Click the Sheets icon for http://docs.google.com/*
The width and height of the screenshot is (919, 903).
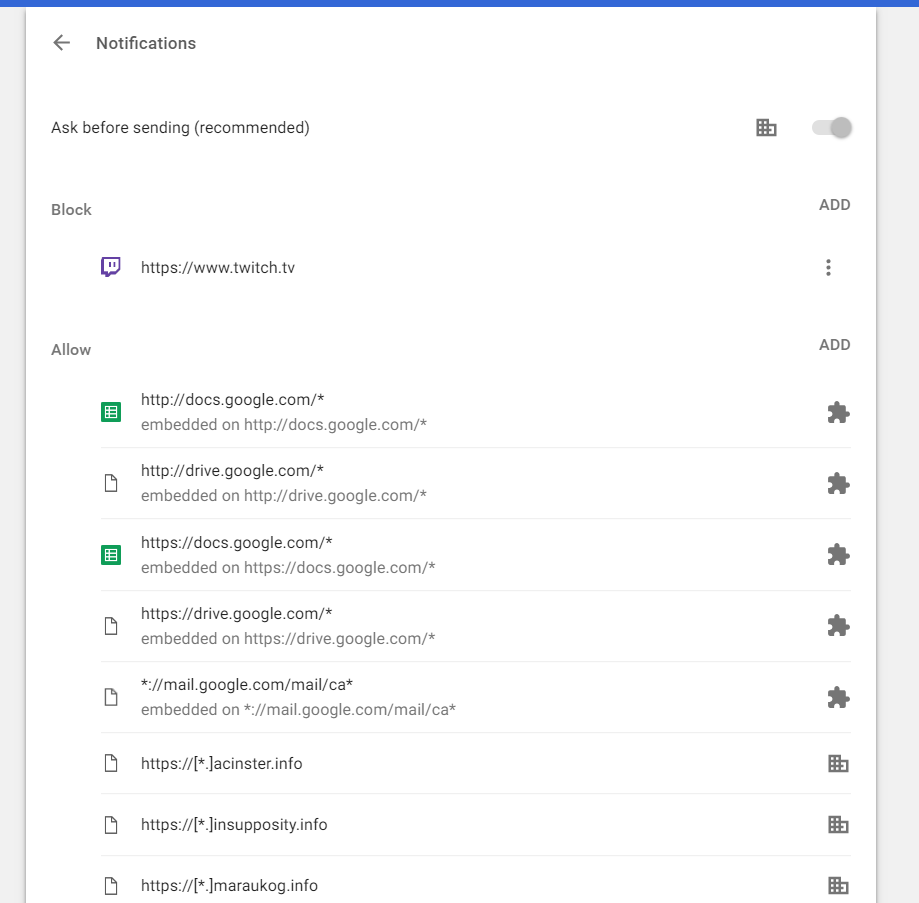pos(111,412)
